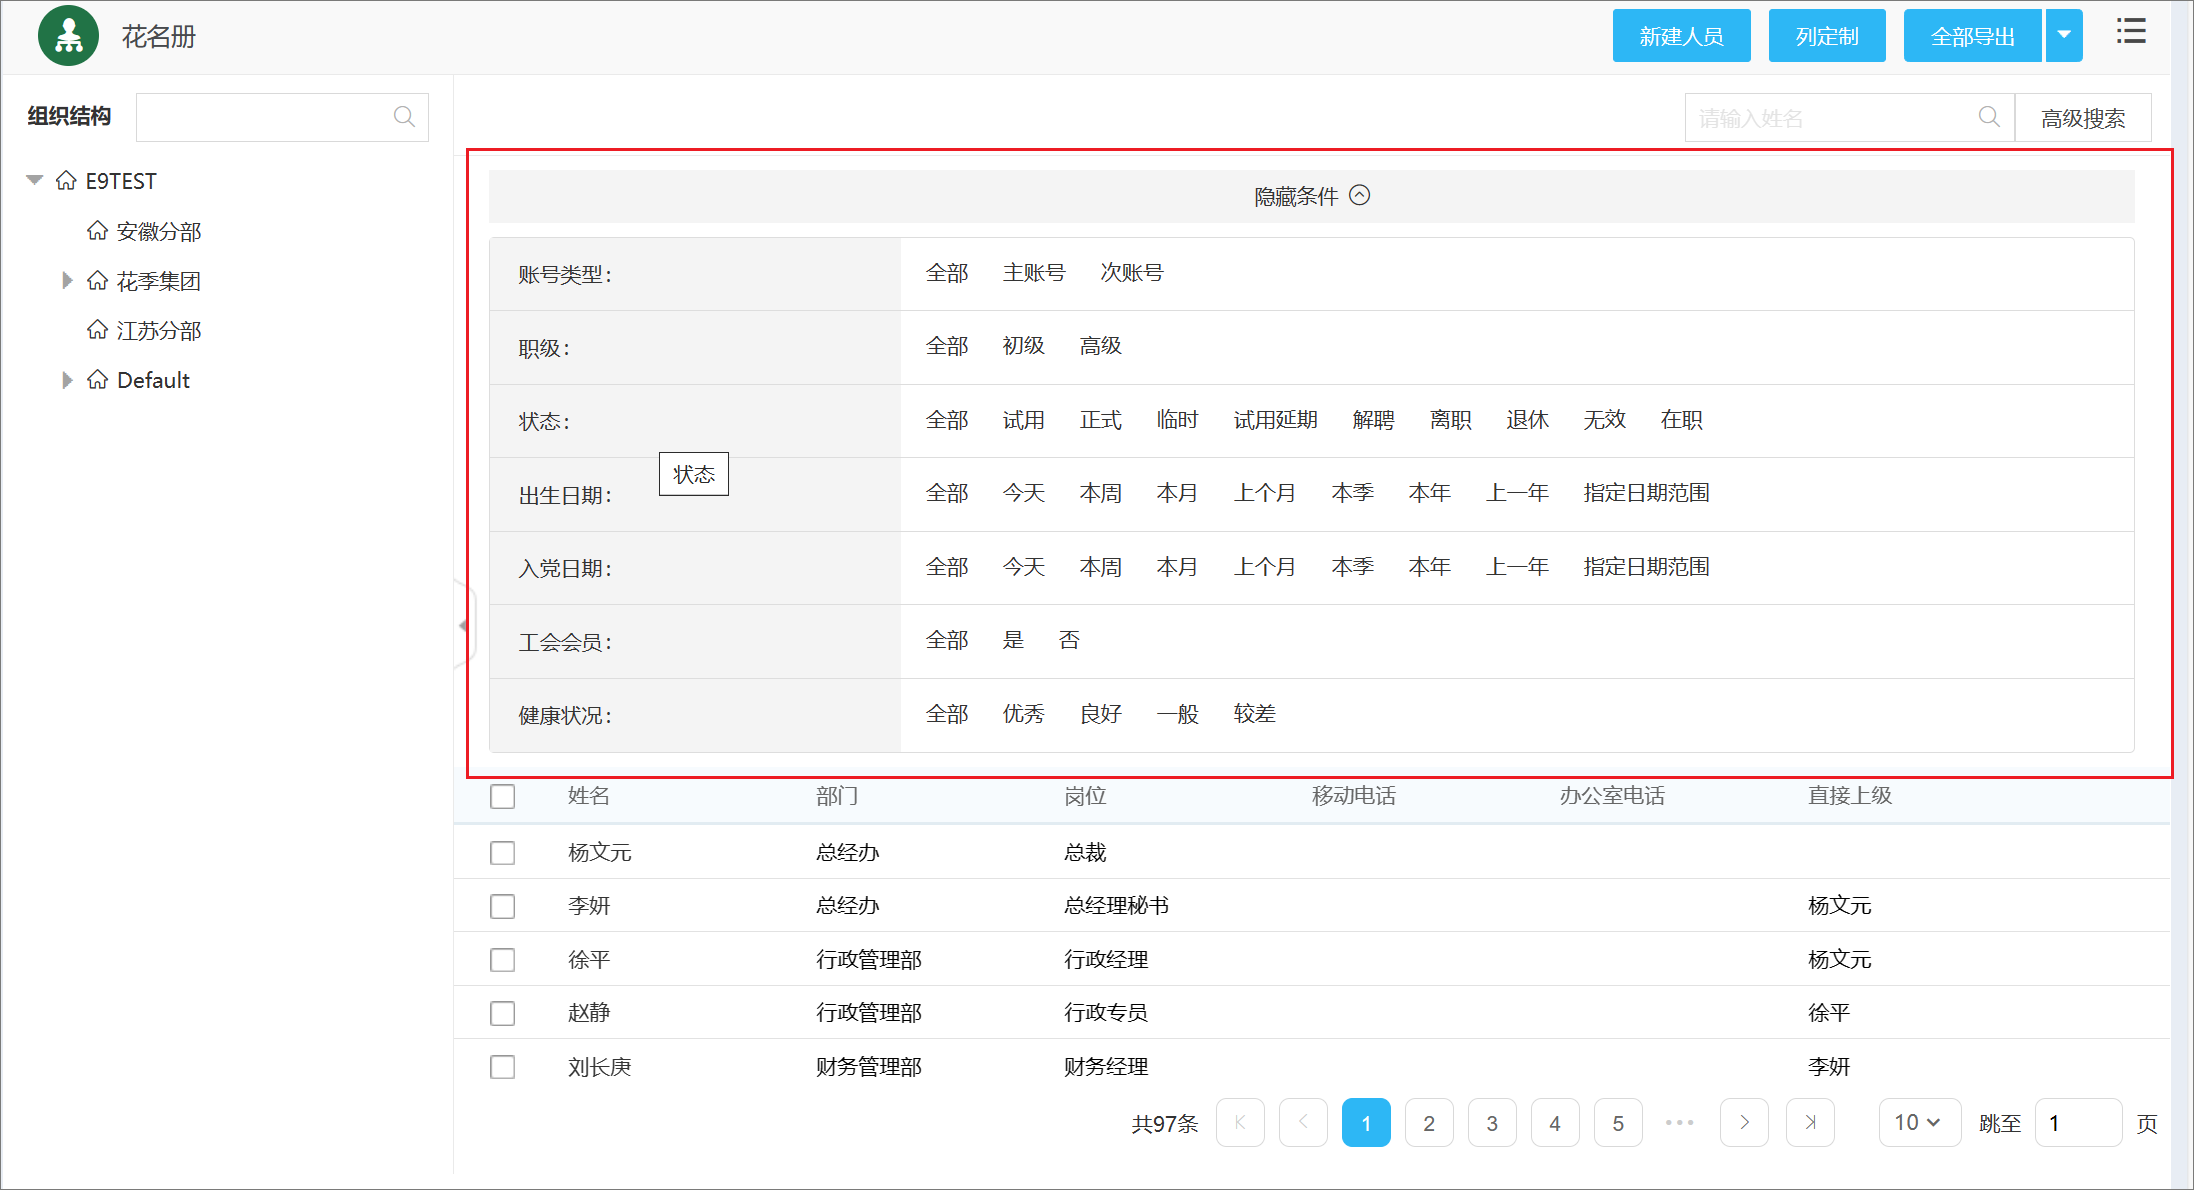Click the home icon beside Default
The height and width of the screenshot is (1190, 2194).
point(97,380)
